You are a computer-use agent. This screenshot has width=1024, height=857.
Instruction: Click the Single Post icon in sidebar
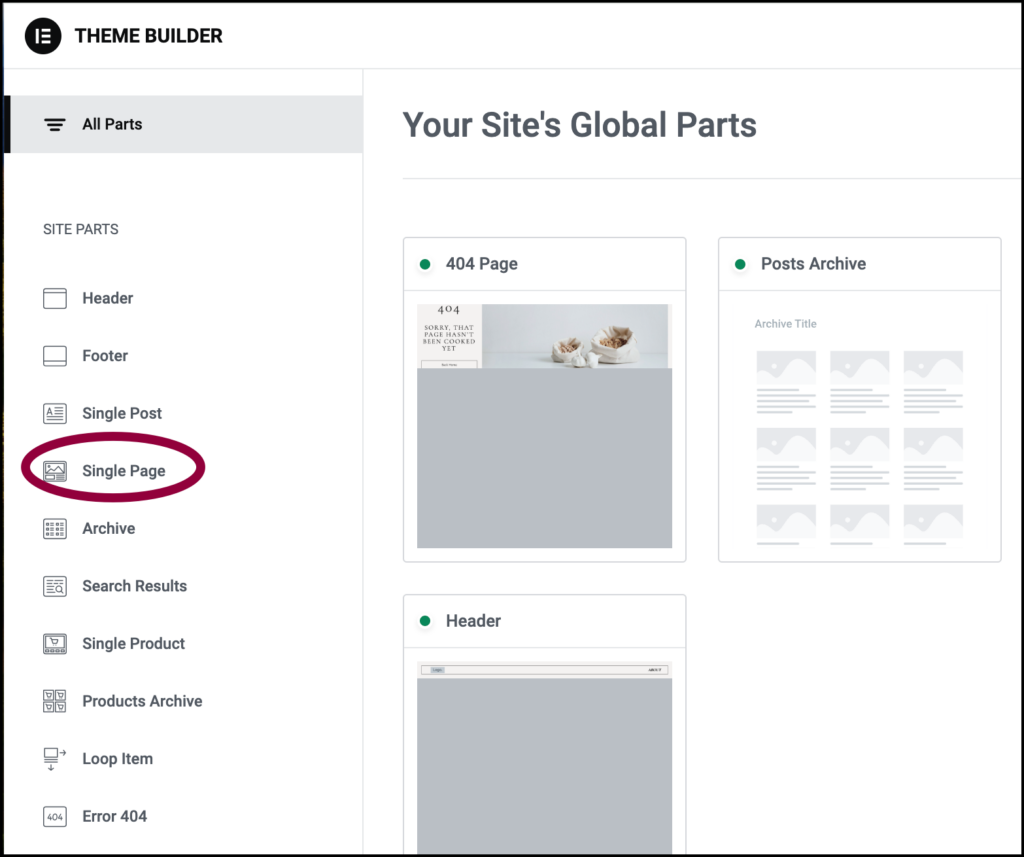54,413
